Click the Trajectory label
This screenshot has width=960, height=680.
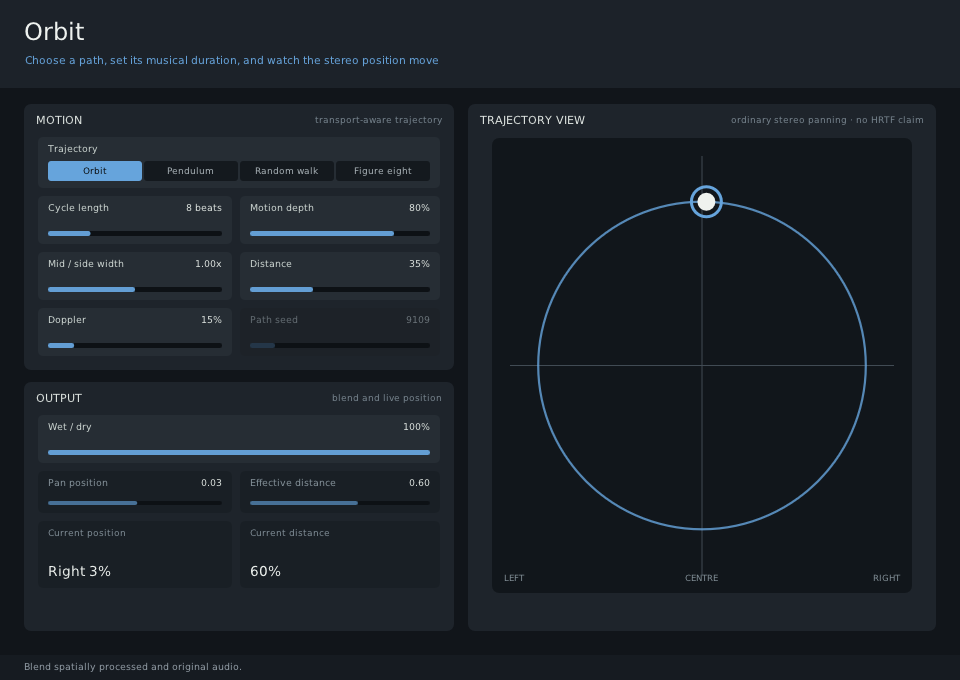coord(72,149)
